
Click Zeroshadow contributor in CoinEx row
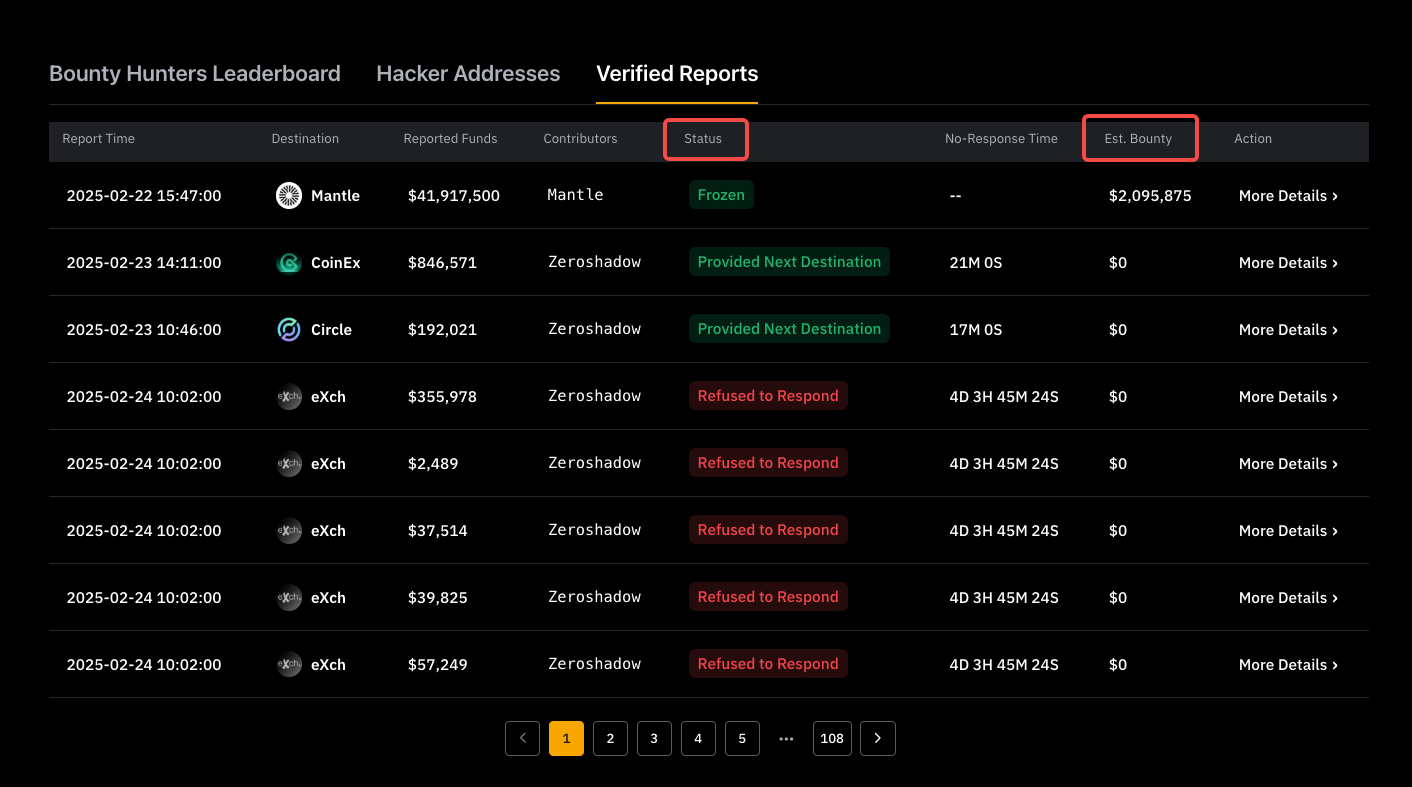click(594, 262)
